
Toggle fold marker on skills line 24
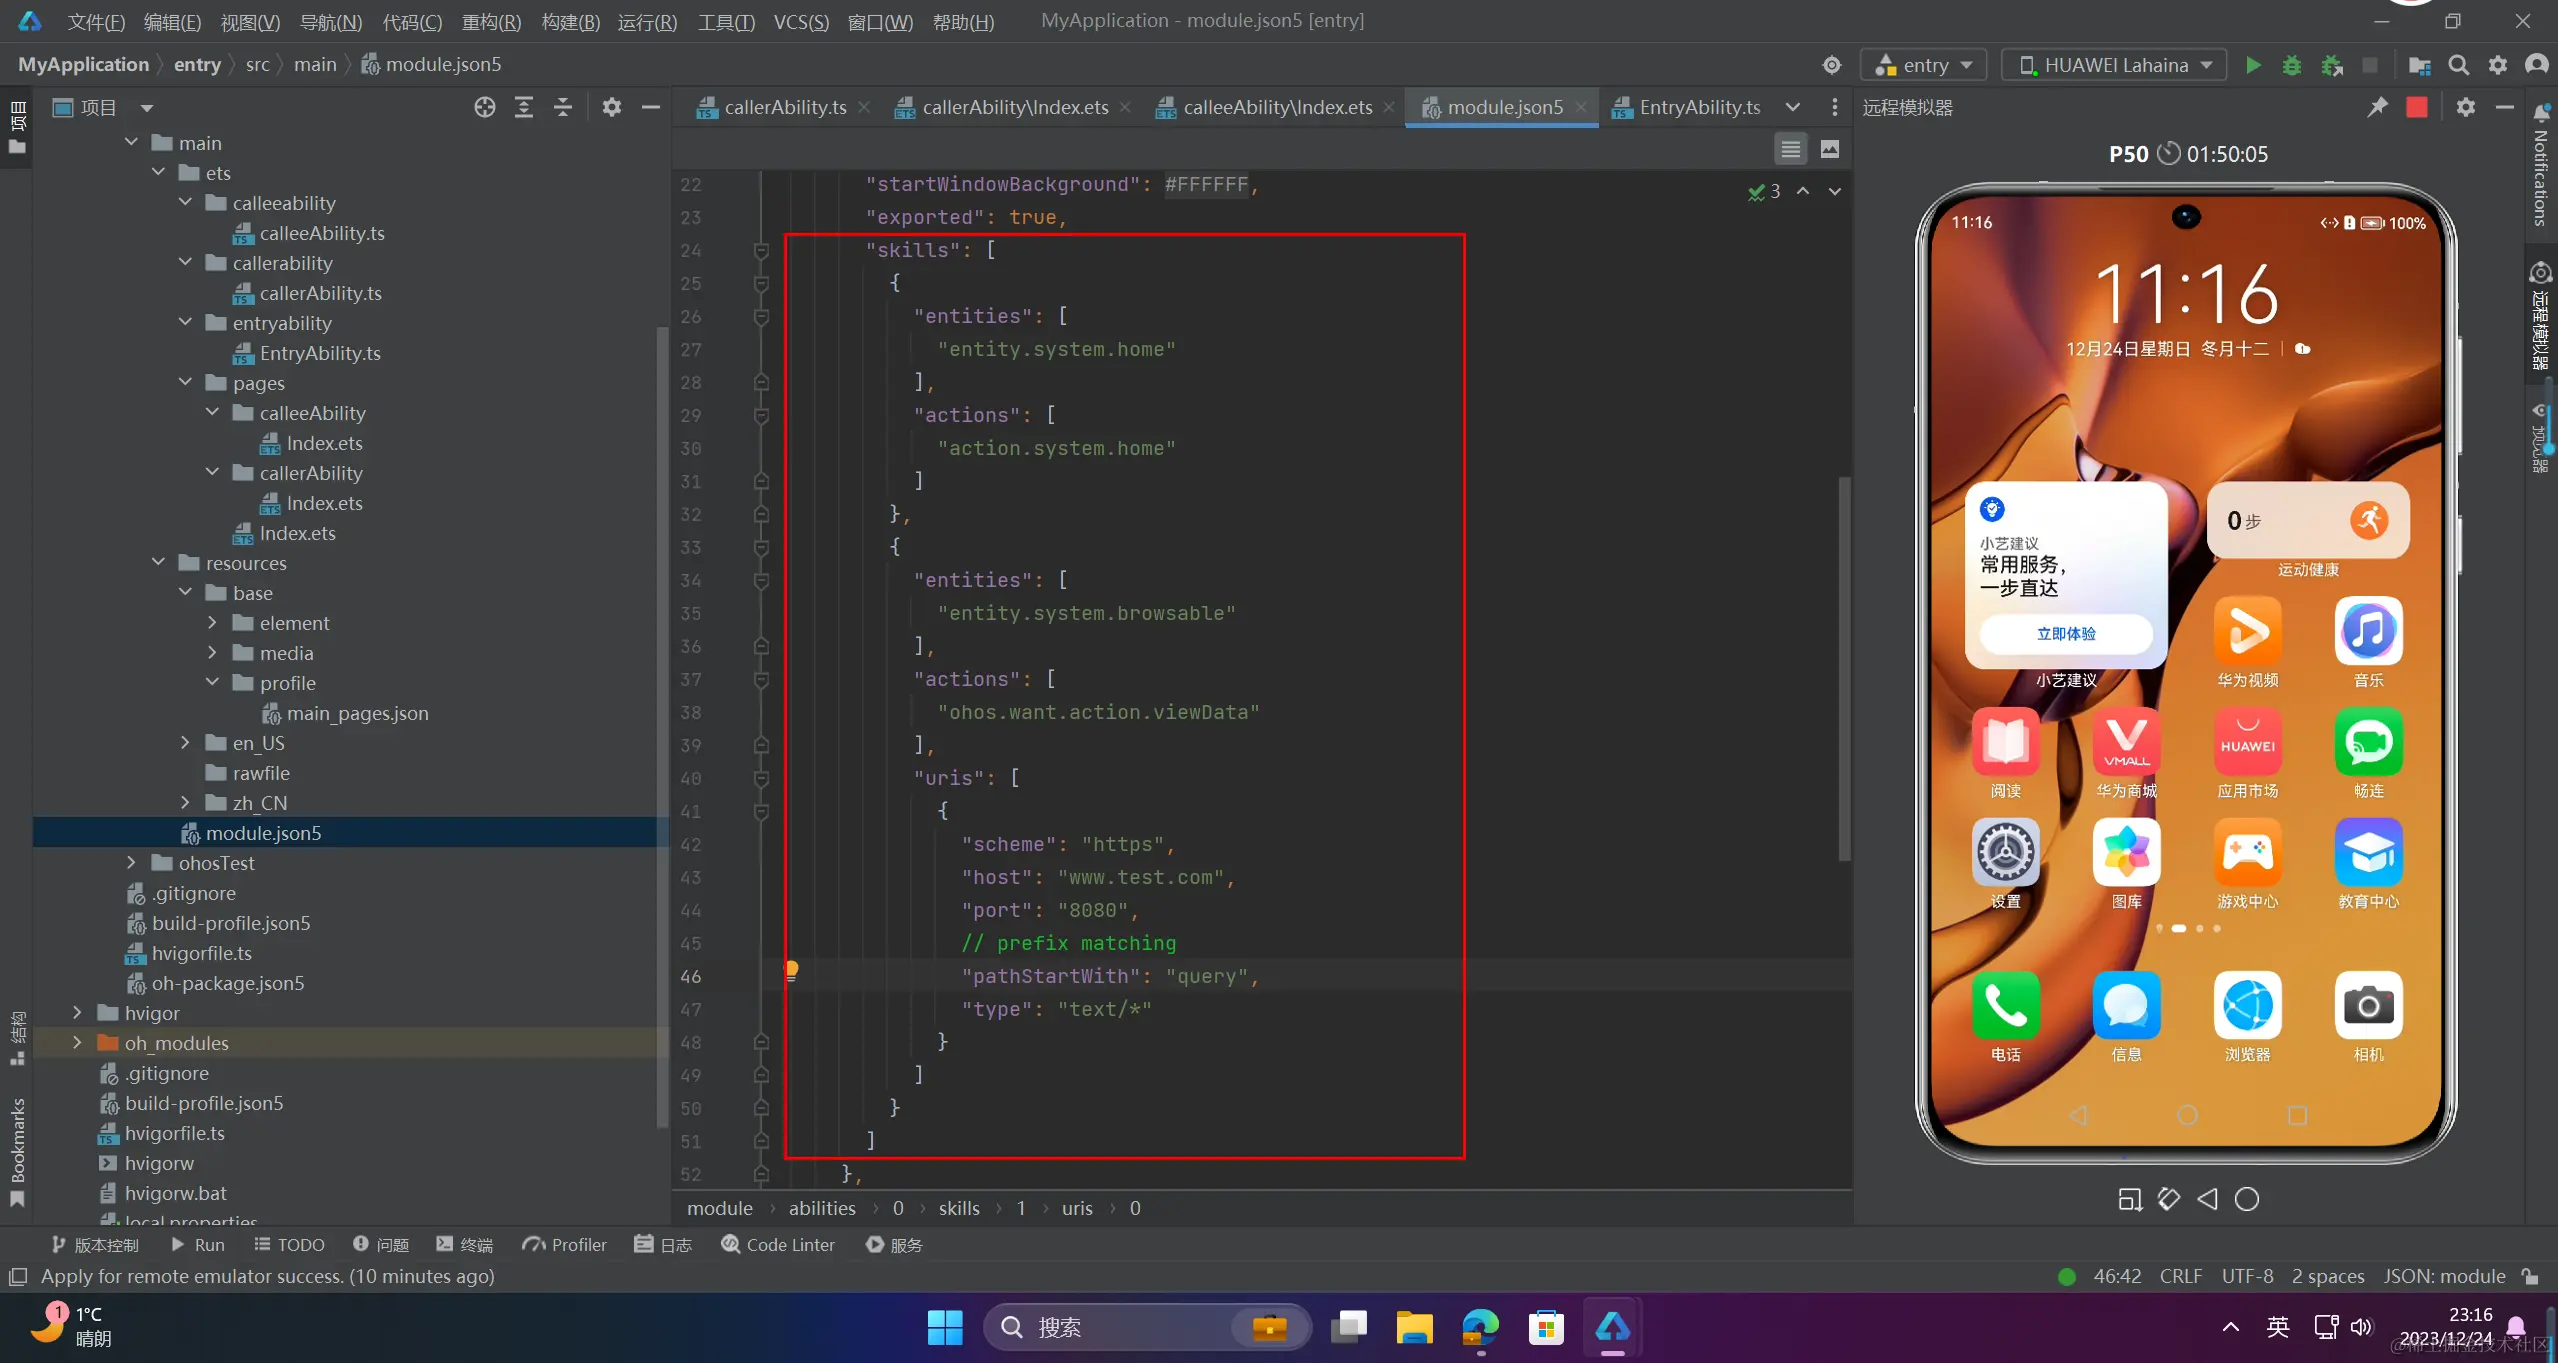(761, 250)
